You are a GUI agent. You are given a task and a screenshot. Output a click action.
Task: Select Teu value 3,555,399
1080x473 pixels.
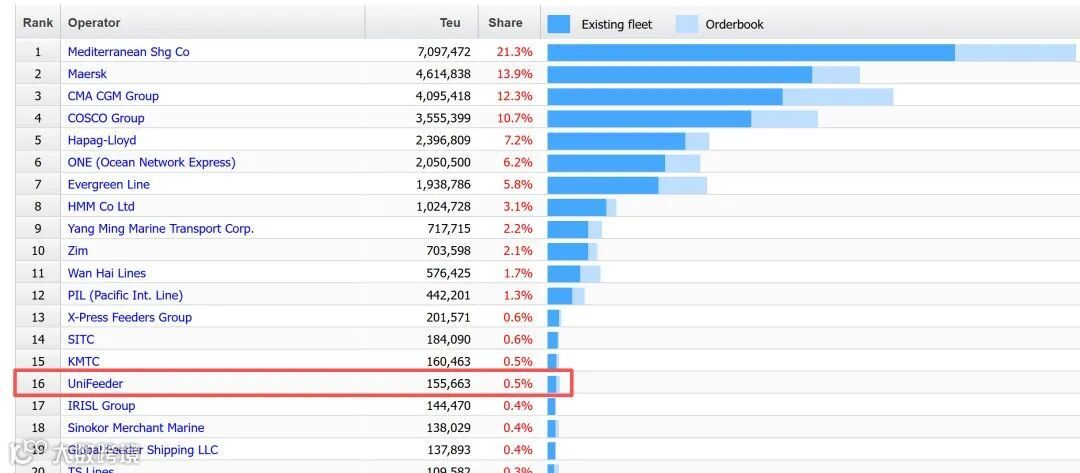pos(444,118)
